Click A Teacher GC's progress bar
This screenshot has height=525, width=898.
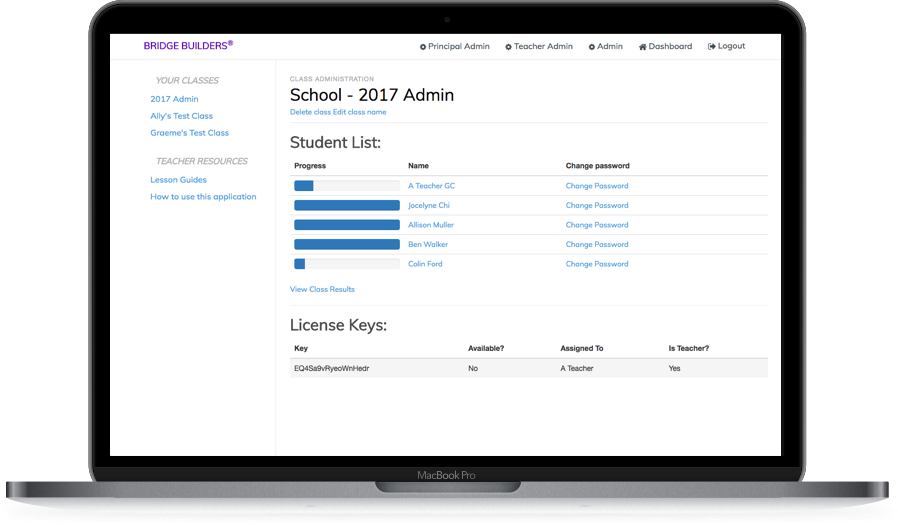click(347, 185)
